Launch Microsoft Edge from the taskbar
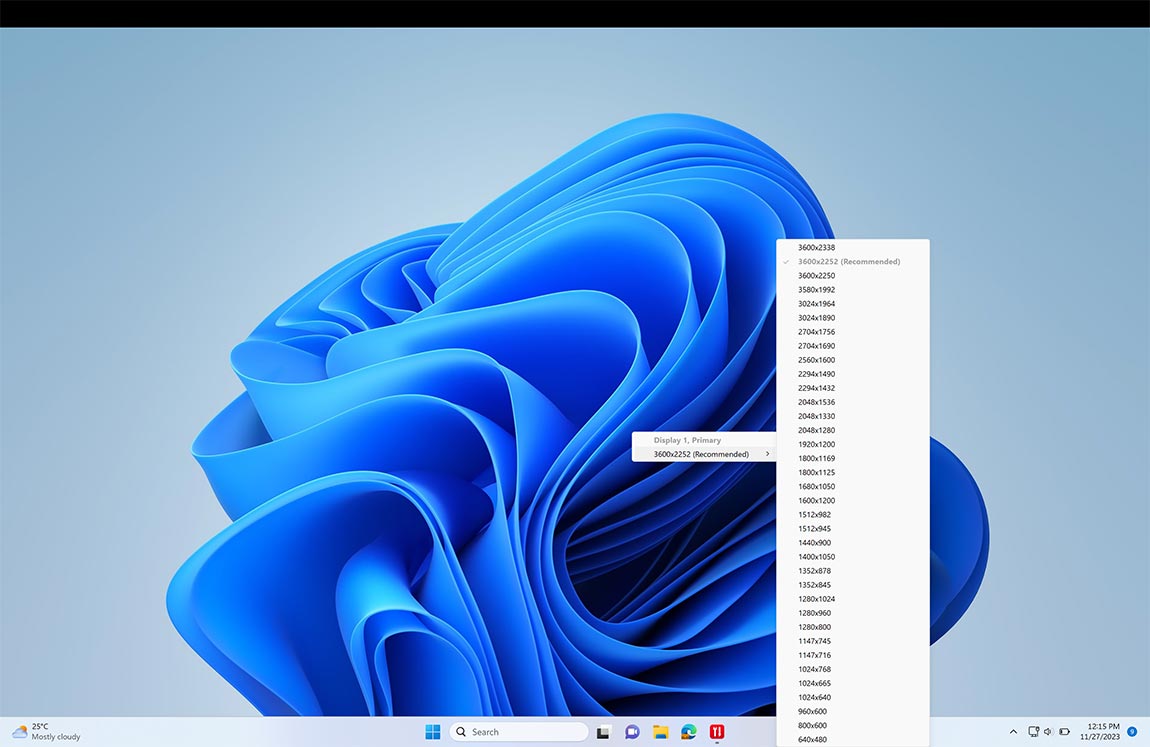 pos(689,732)
